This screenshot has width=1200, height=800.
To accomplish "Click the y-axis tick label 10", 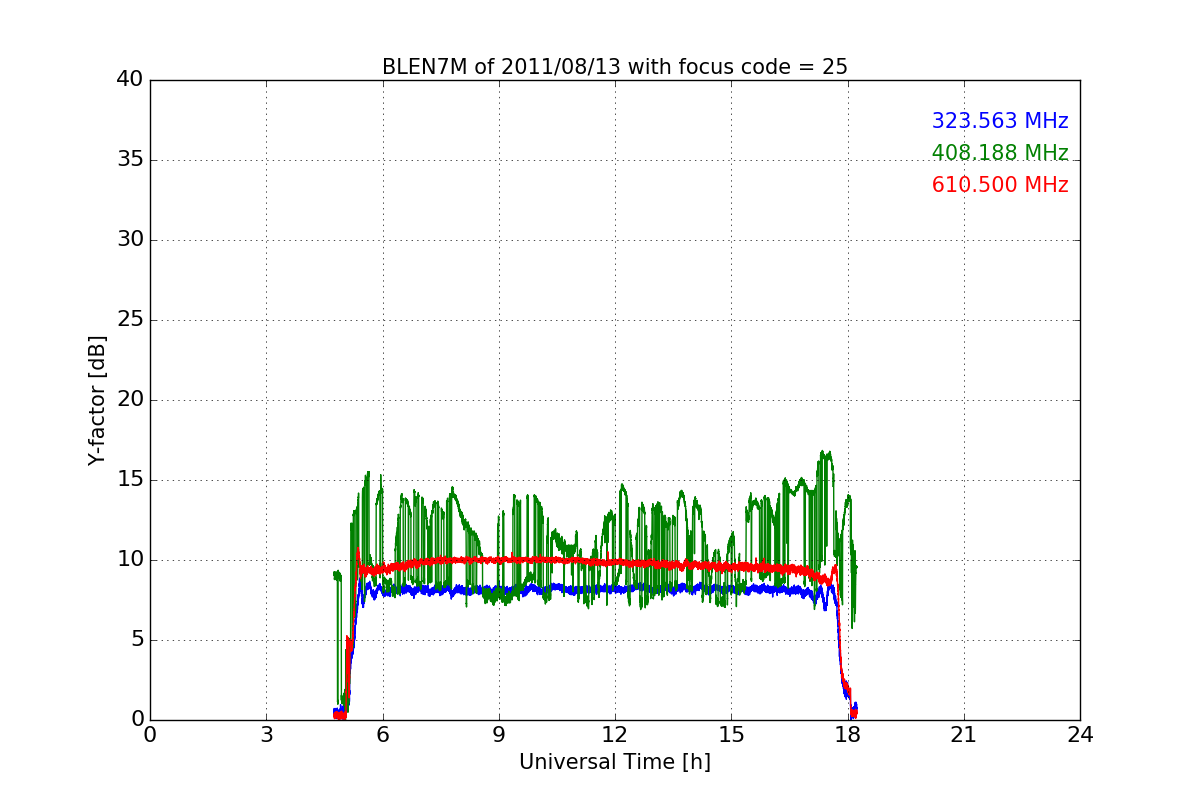I will [x=130, y=560].
